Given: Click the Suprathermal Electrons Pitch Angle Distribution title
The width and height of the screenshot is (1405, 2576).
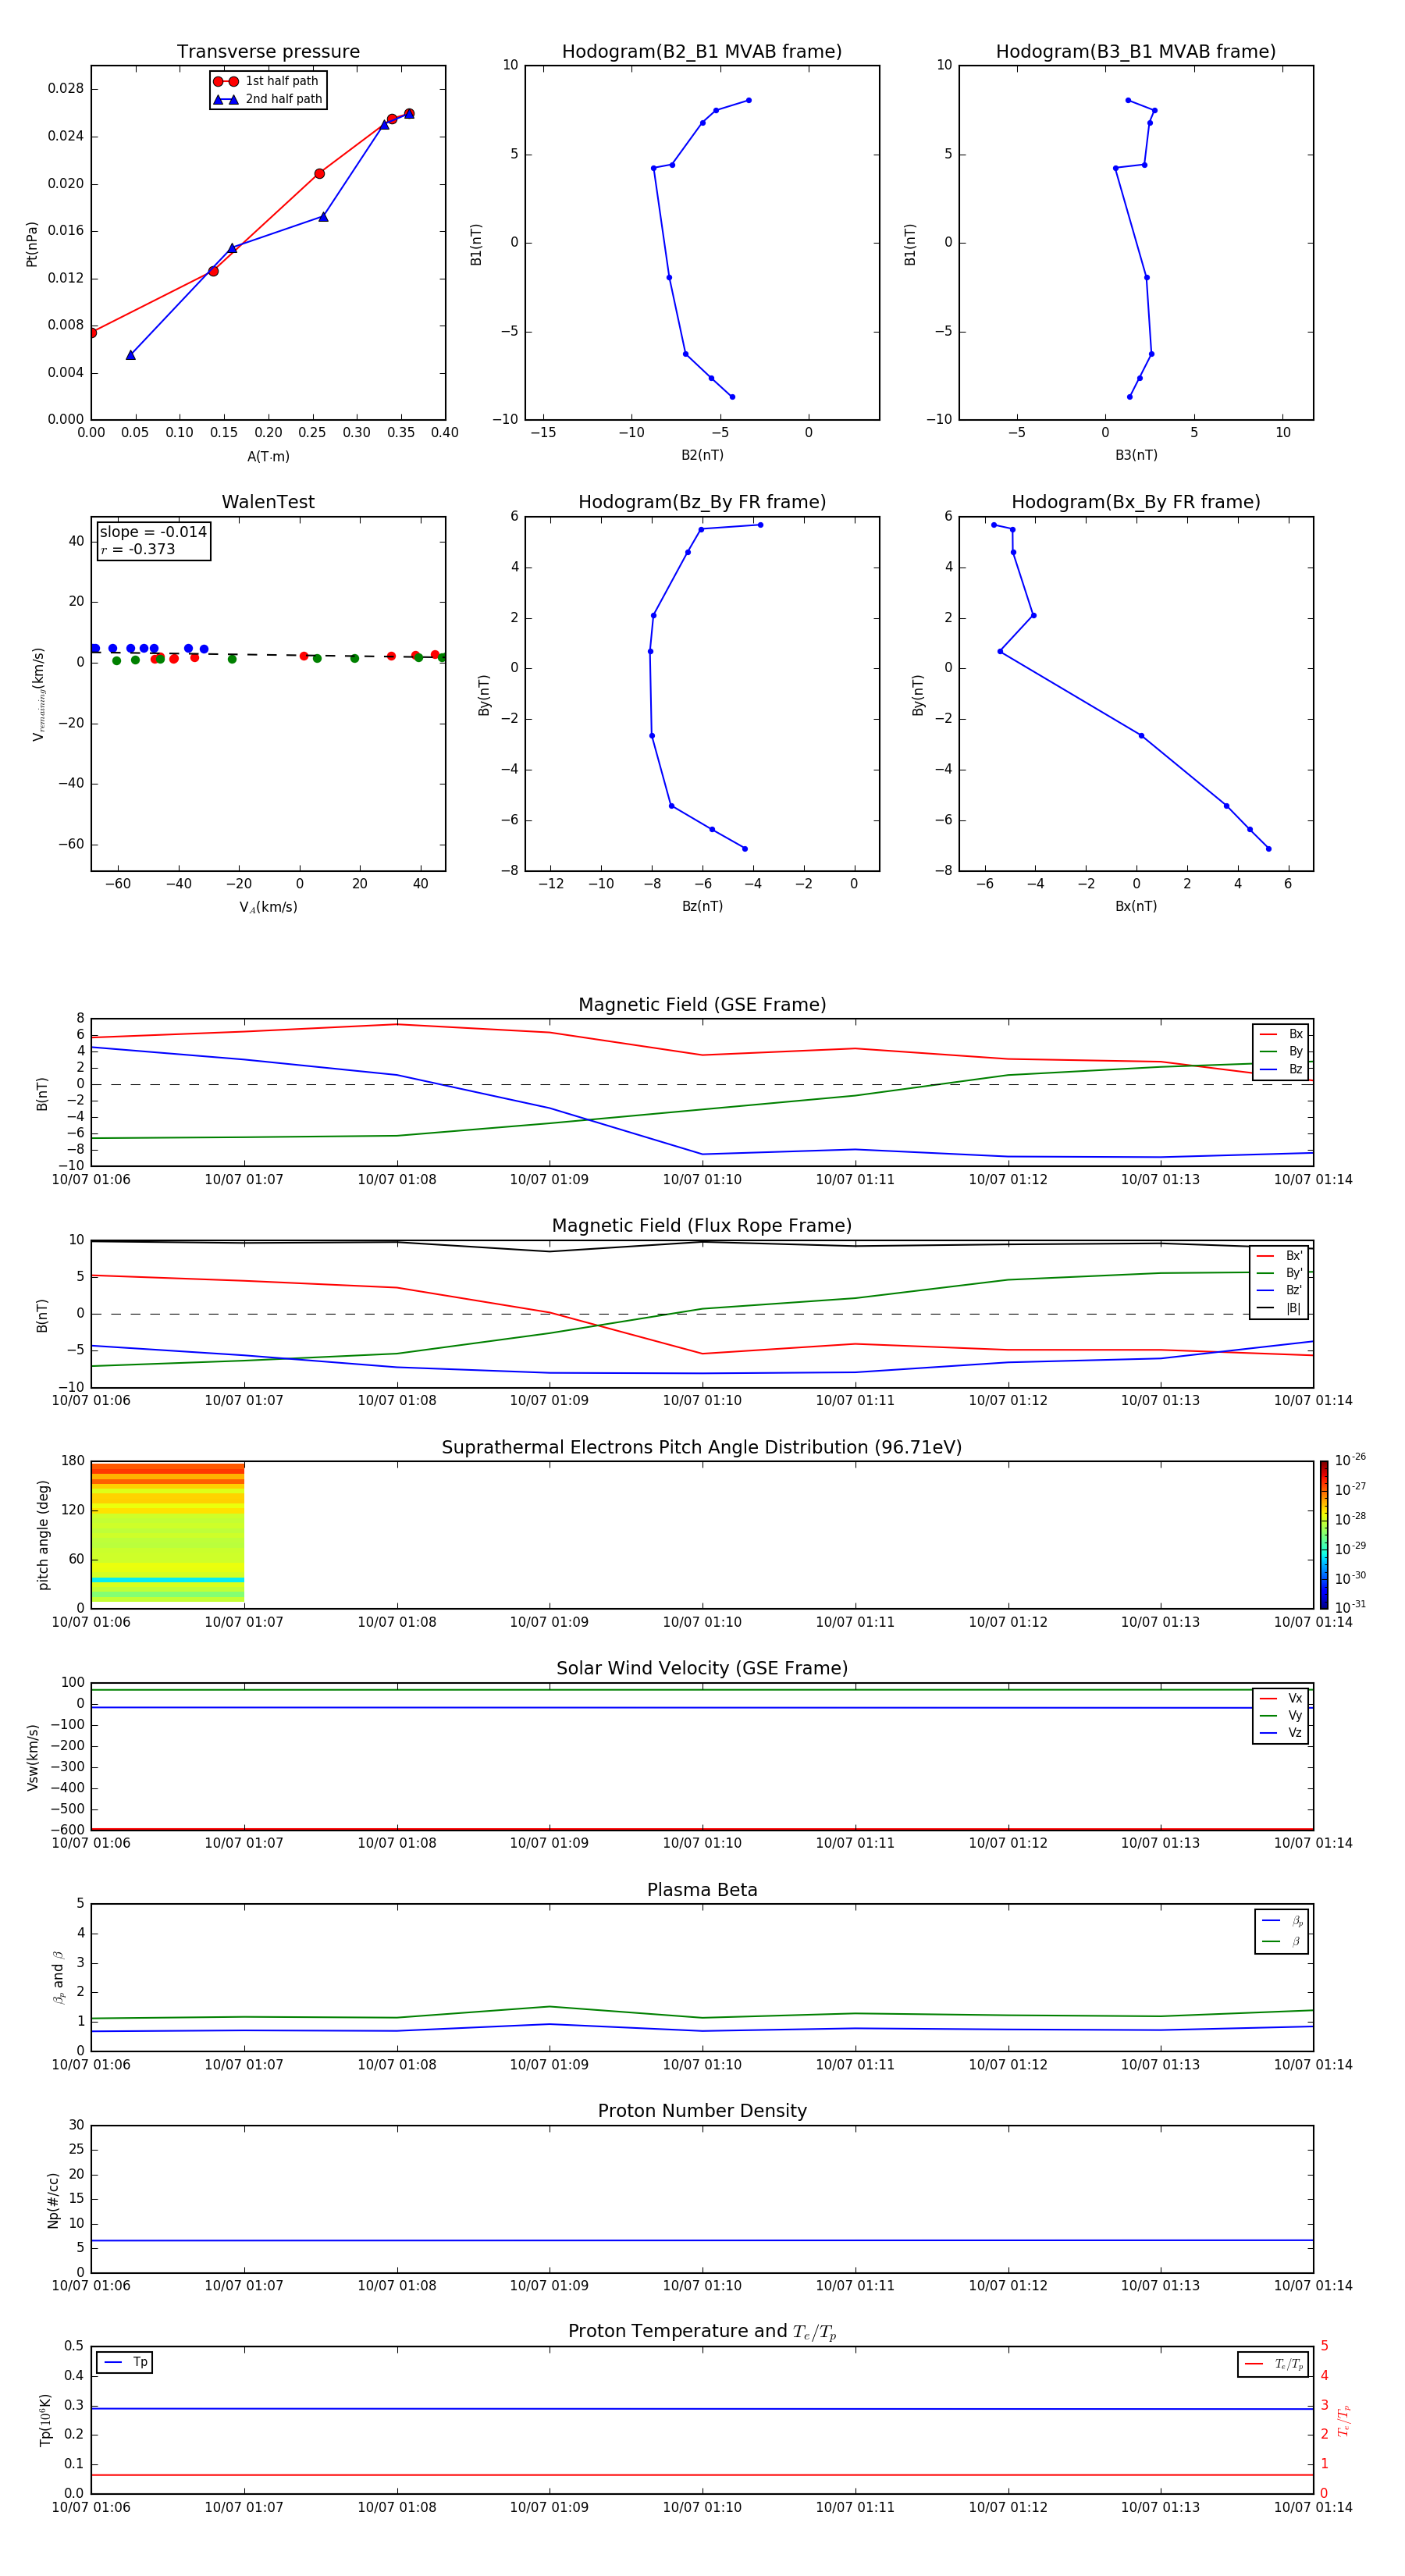Looking at the screenshot, I should (x=702, y=1448).
